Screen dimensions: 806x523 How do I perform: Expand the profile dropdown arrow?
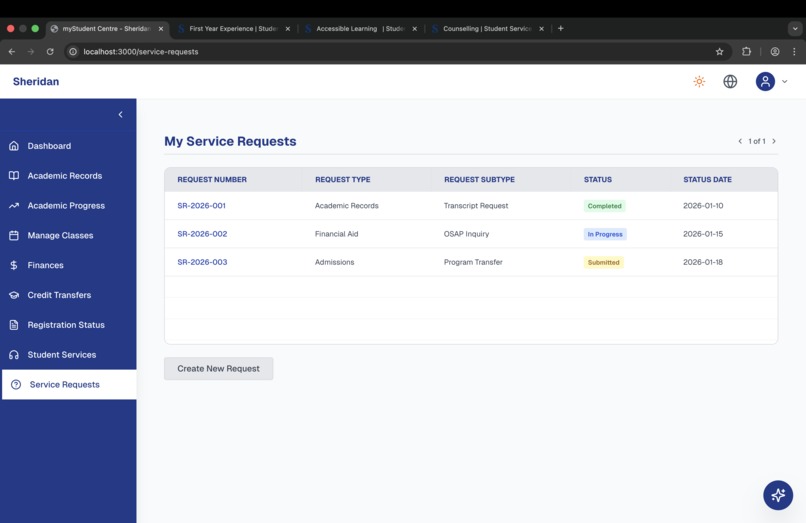click(x=784, y=81)
